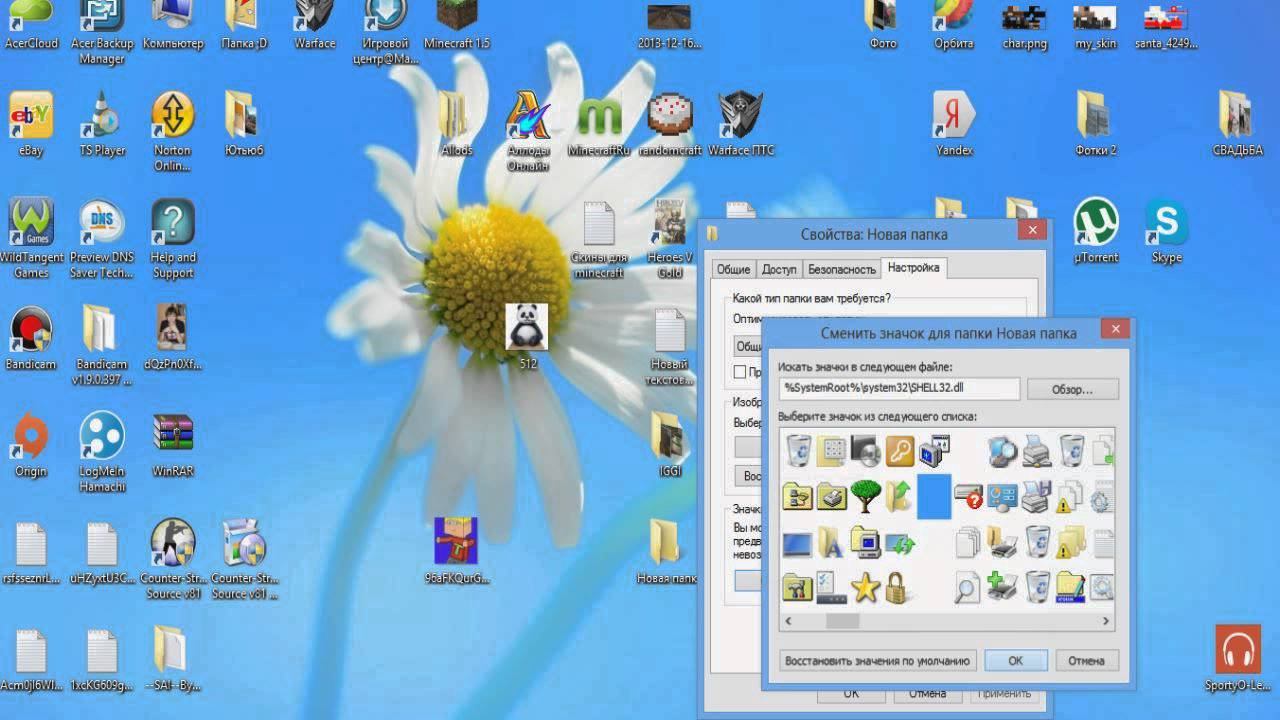
Task: Select the Minecraft 1.5 desktop icon
Action: coord(457,25)
